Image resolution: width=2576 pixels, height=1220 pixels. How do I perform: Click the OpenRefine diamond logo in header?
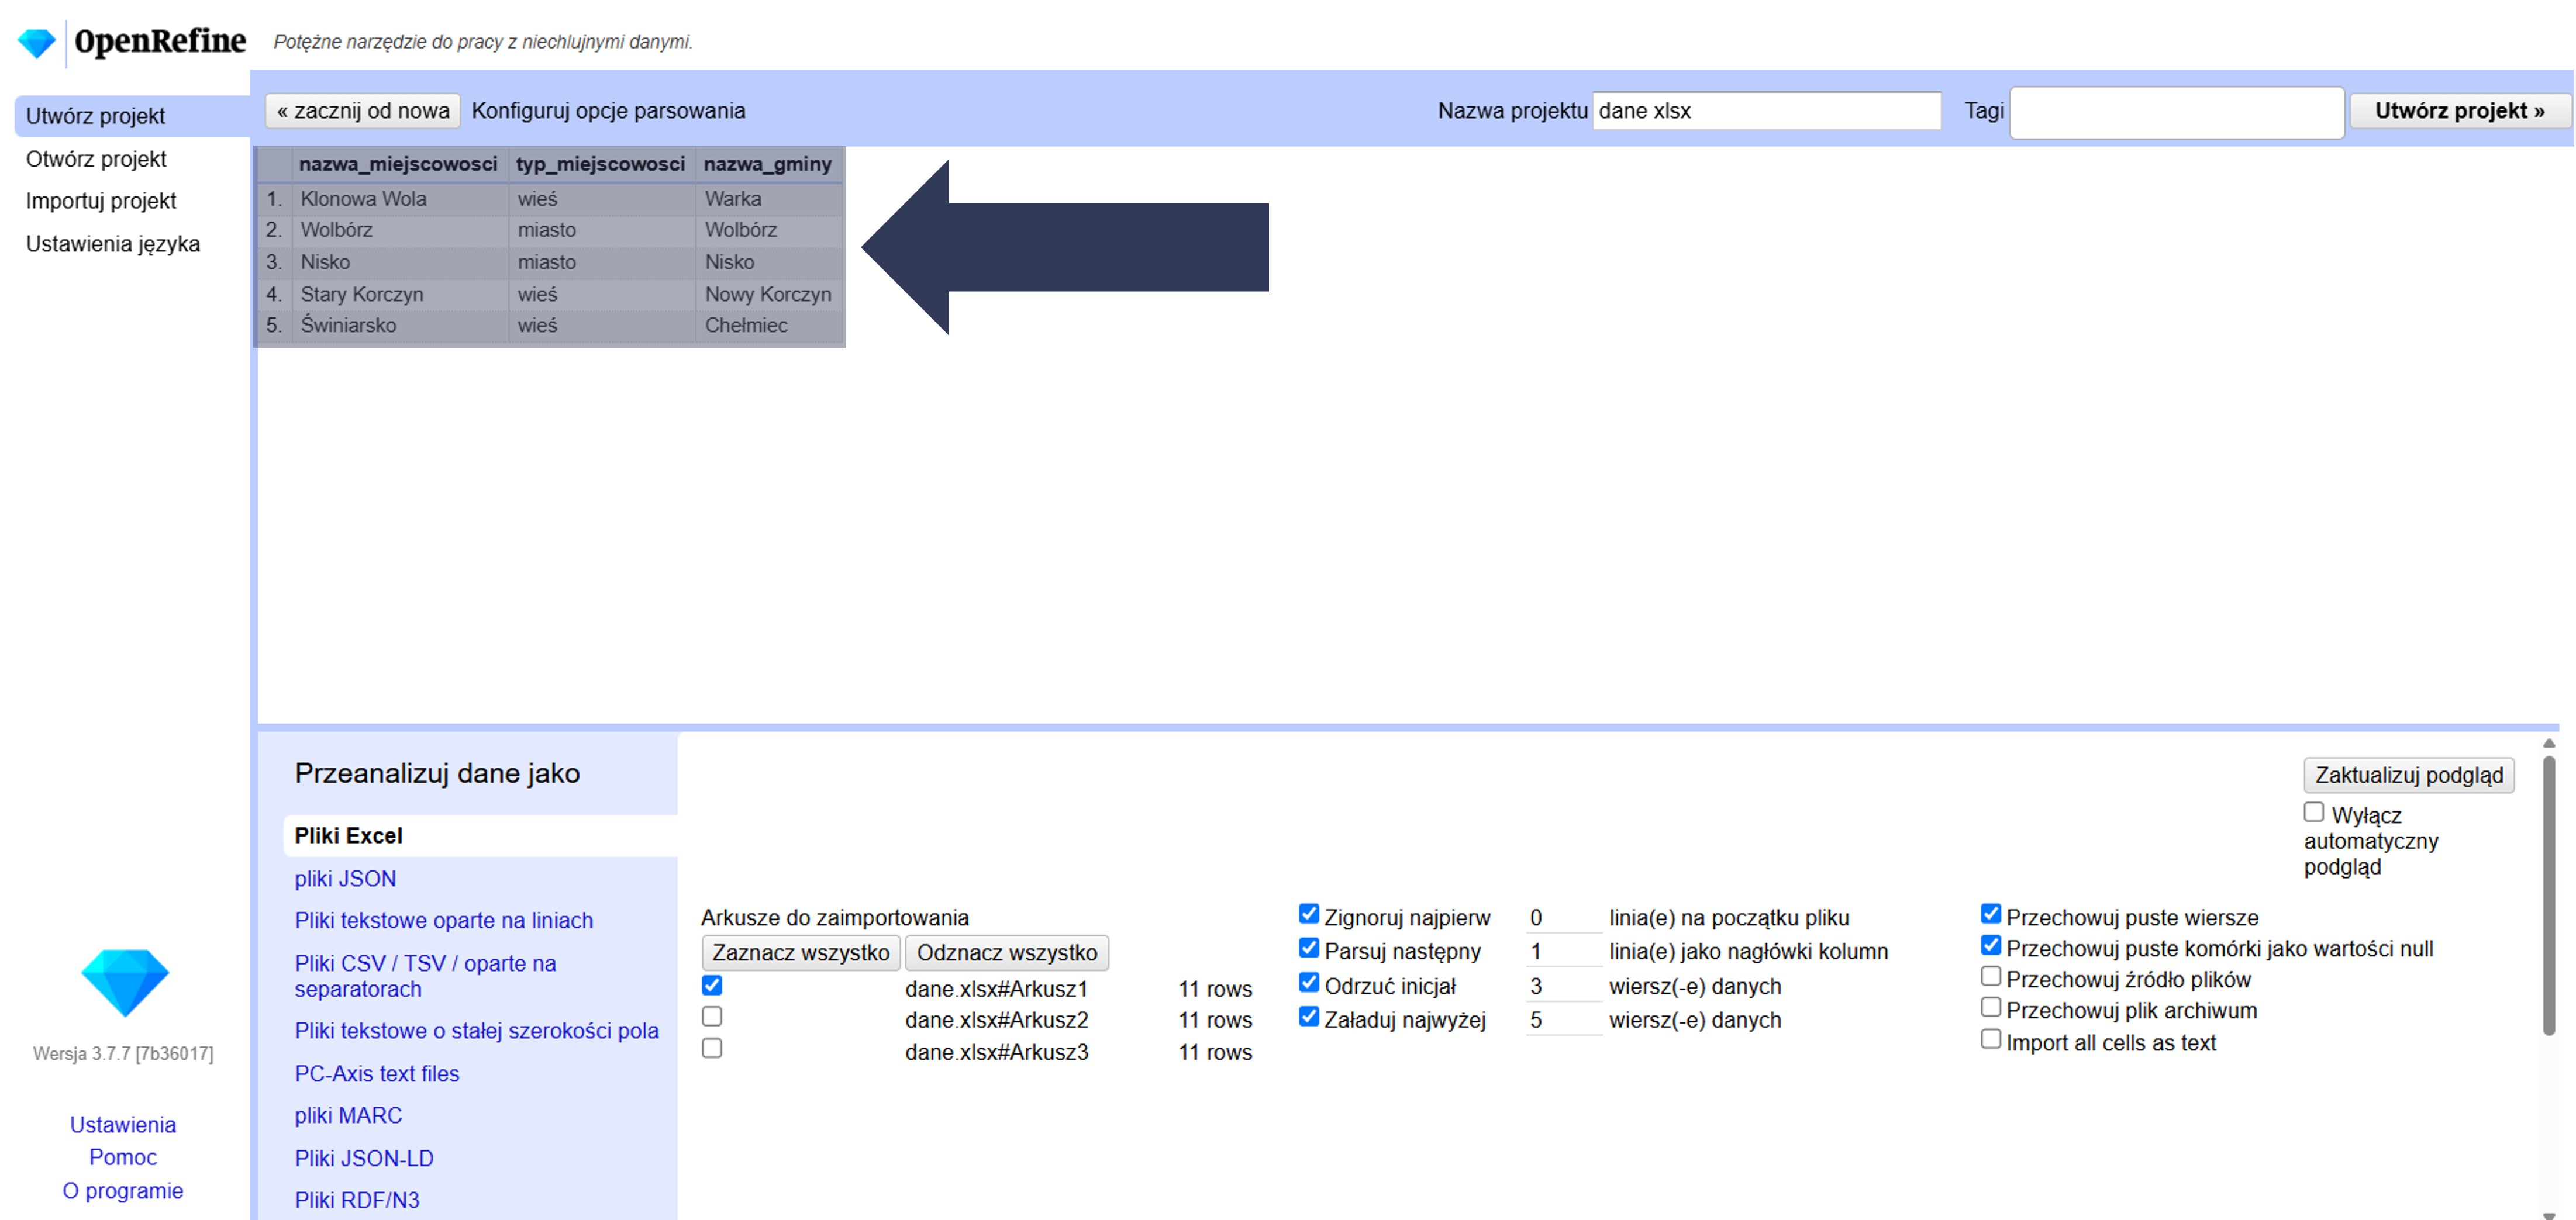coord(37,43)
